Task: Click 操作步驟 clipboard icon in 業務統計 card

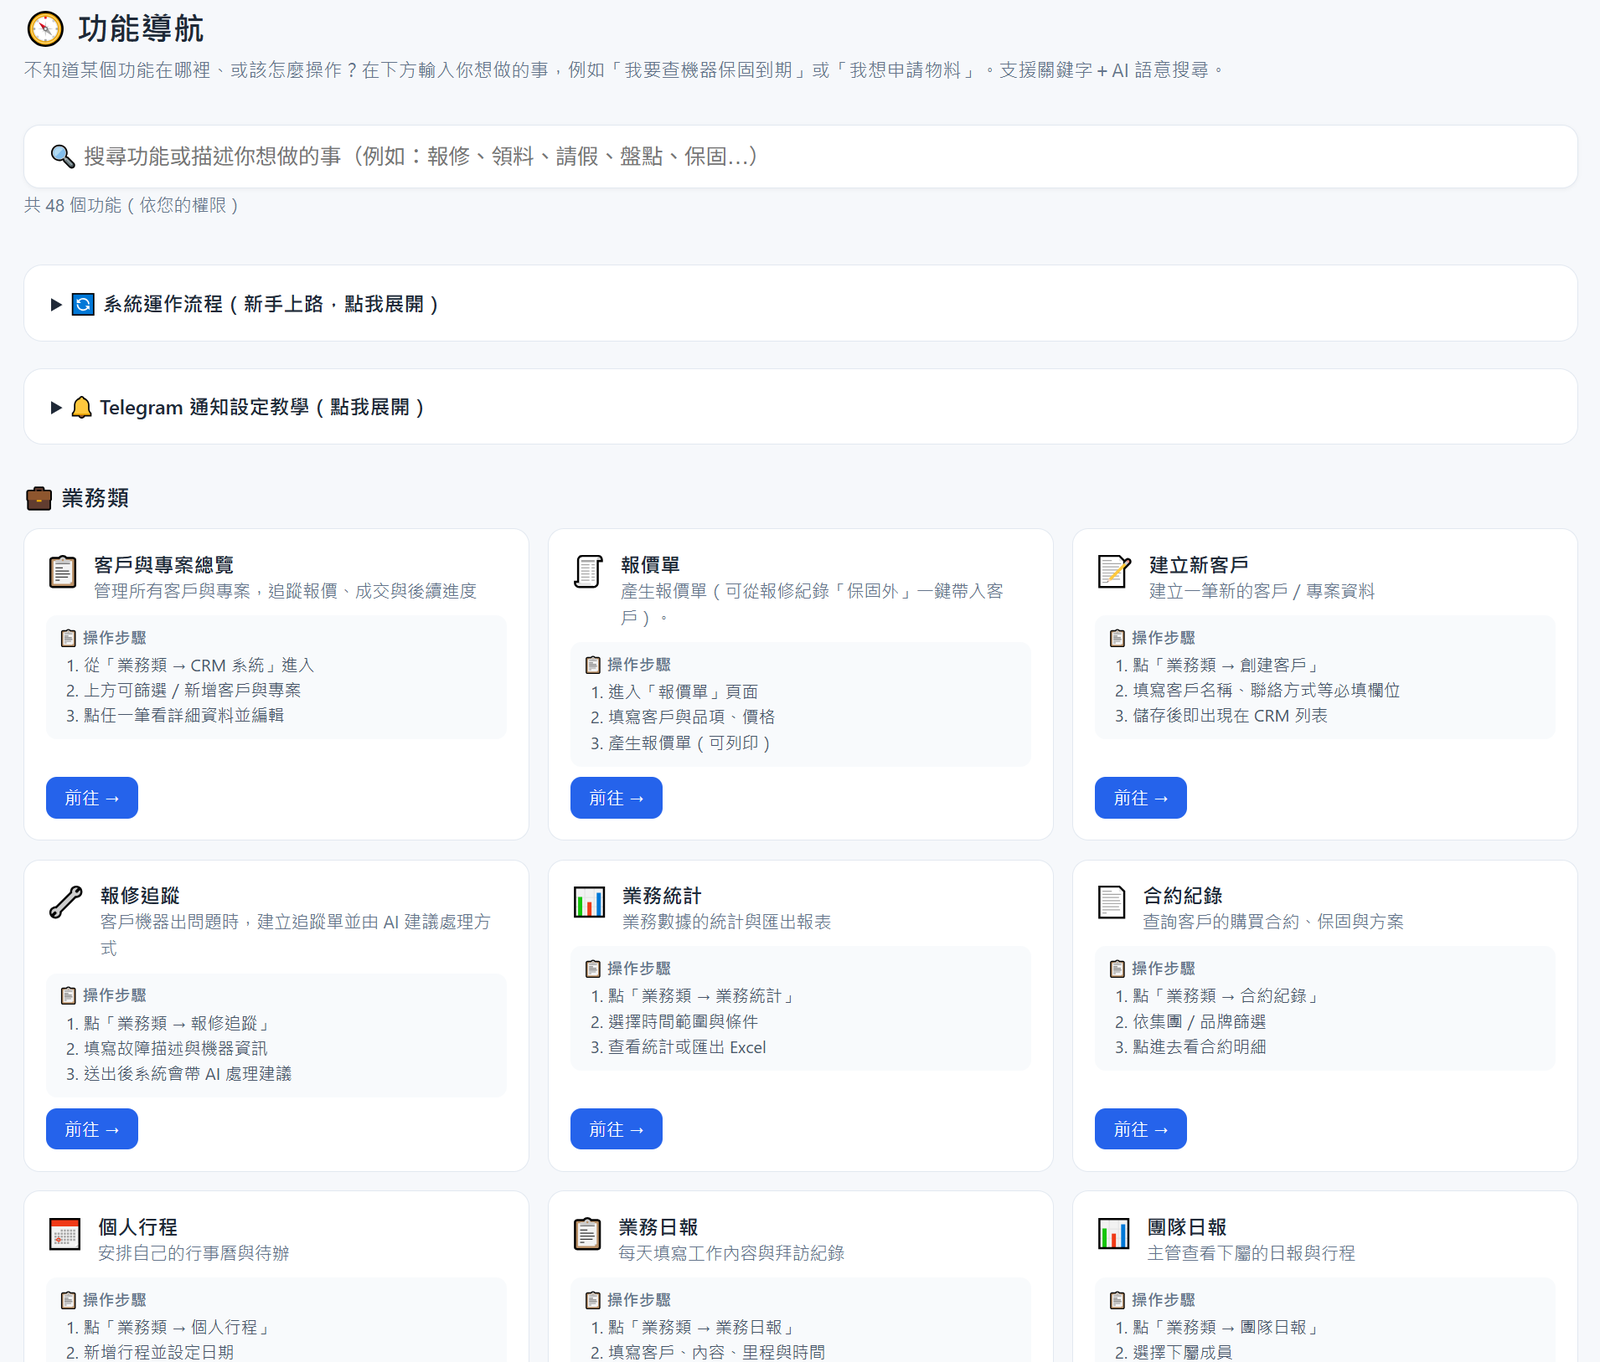Action: 593,968
